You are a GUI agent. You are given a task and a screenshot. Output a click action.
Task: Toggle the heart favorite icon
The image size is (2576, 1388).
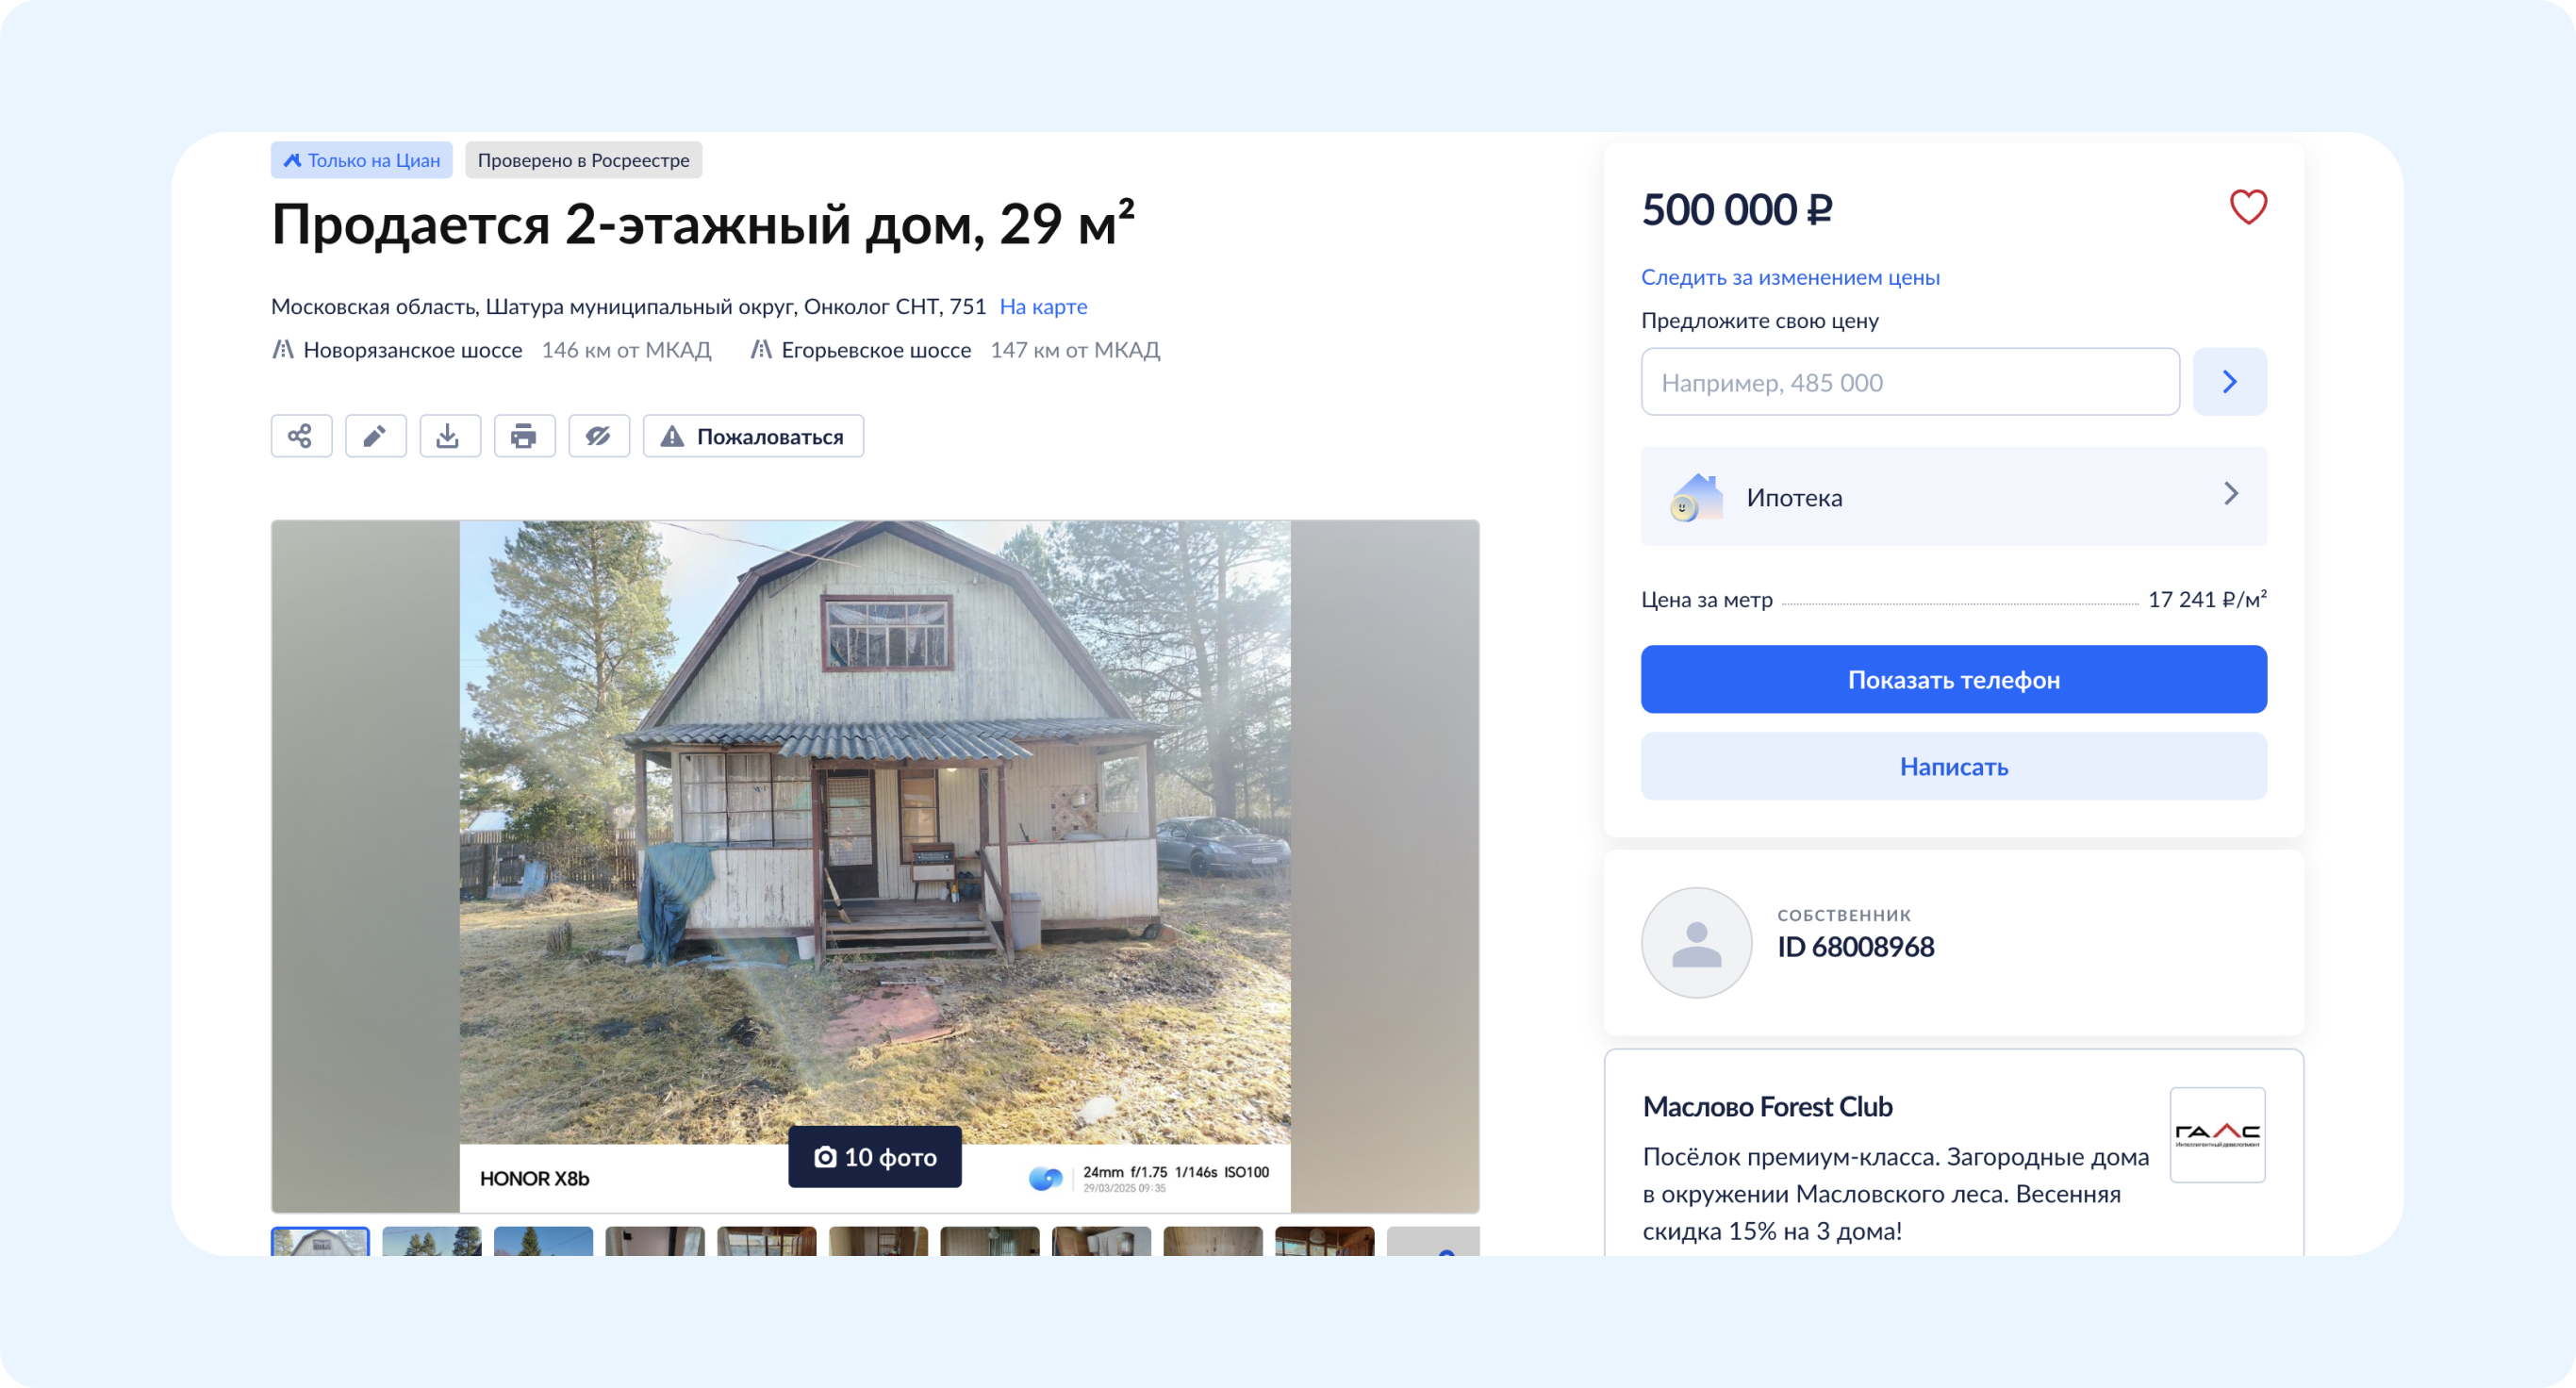pyautogui.click(x=2248, y=207)
